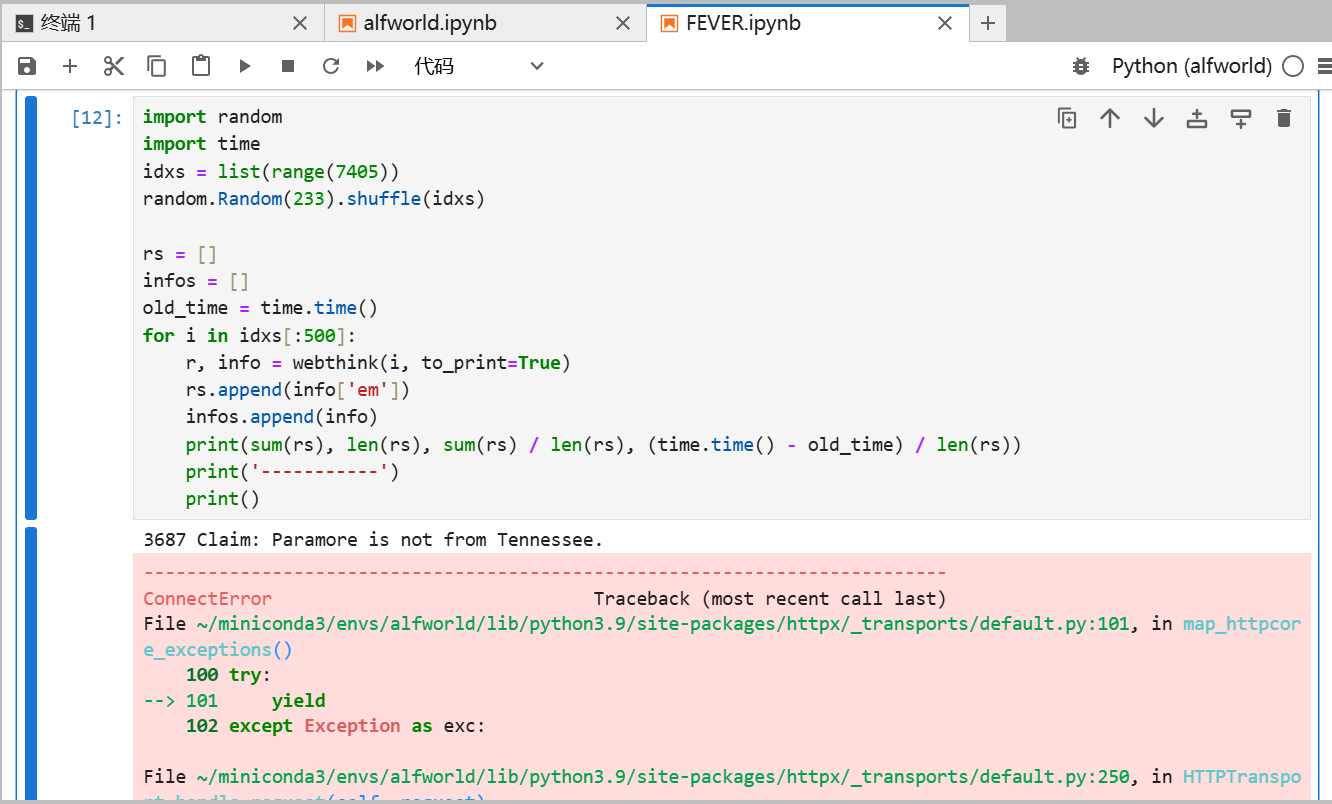The width and height of the screenshot is (1332, 804).
Task: Move the cell up
Action: click(1110, 117)
